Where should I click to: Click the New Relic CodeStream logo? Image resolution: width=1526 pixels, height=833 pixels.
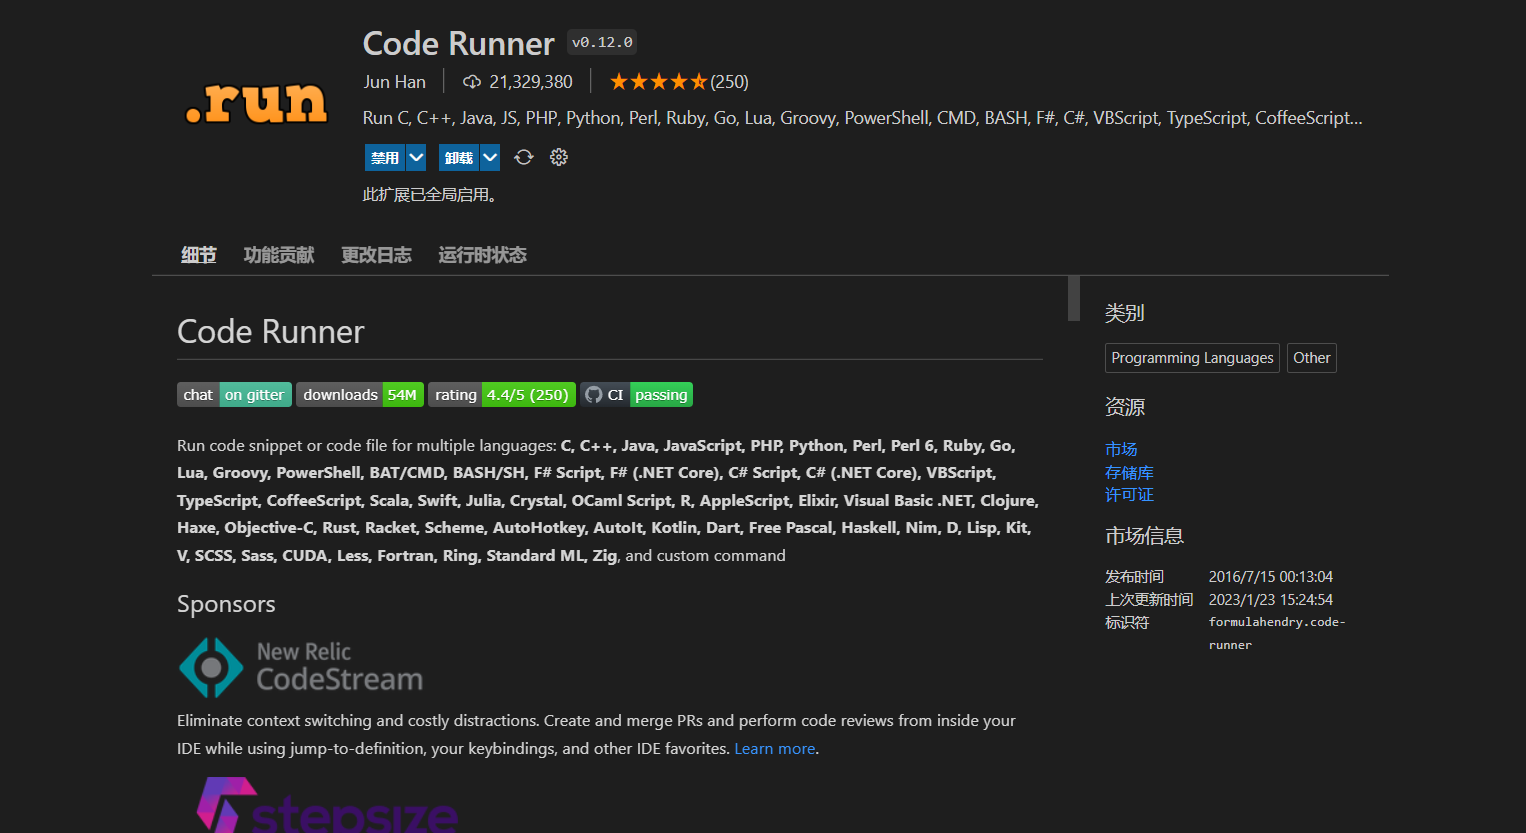click(301, 668)
